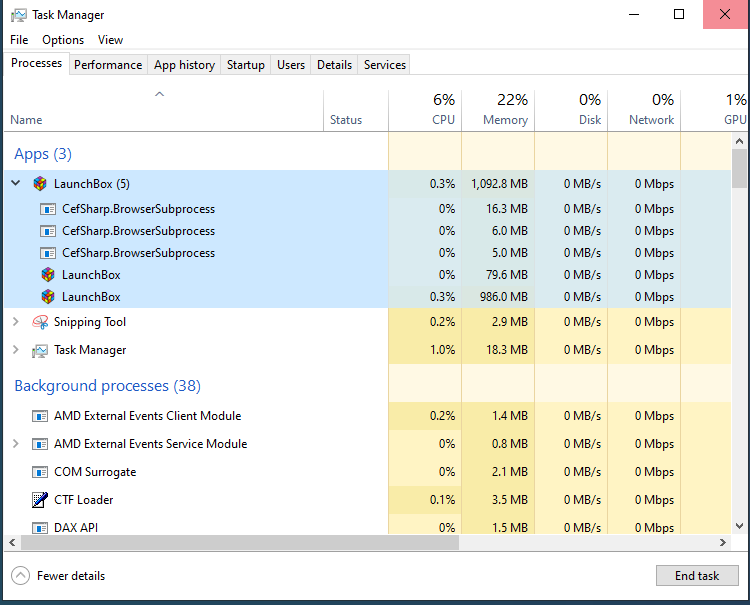Click the Snipping Tool scissors icon
Viewport: 750px width, 605px height.
point(40,322)
